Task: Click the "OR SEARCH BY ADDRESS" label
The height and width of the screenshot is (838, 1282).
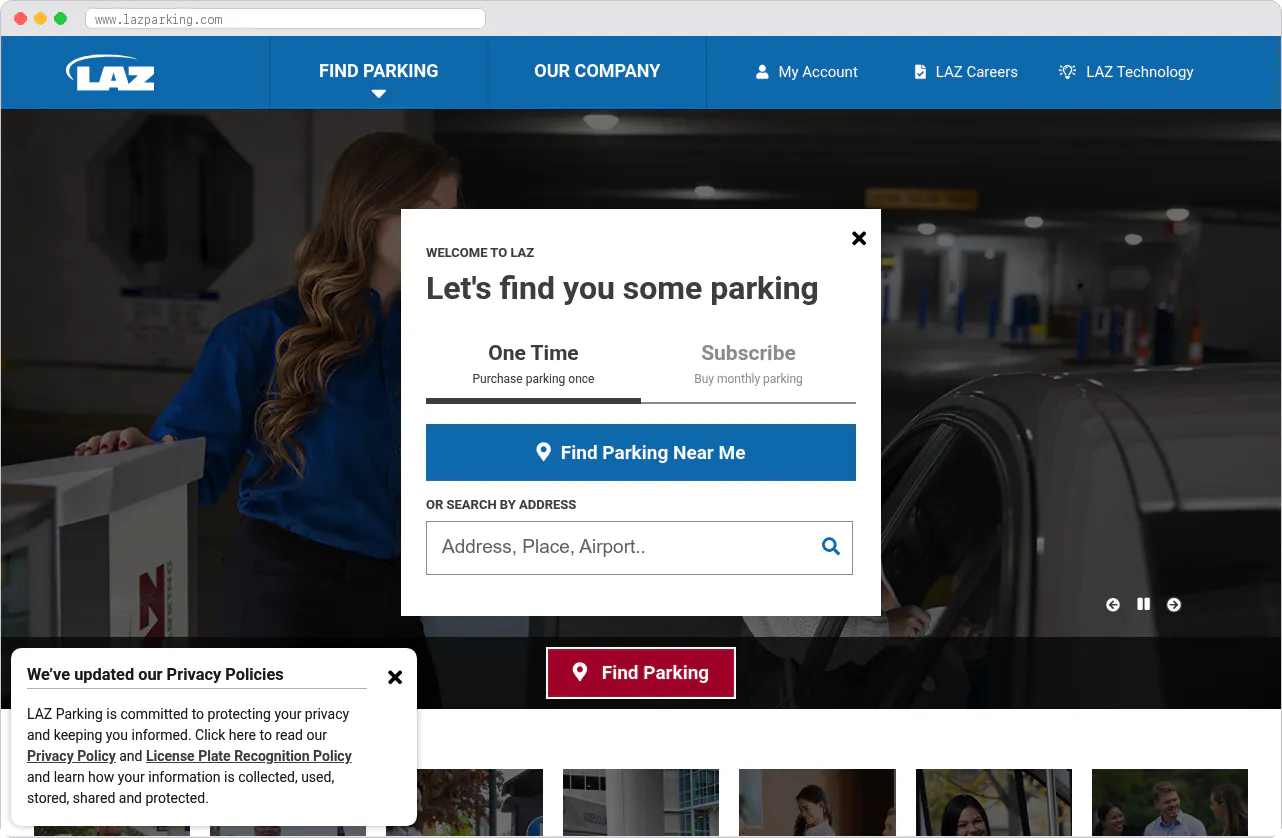Action: click(x=501, y=505)
